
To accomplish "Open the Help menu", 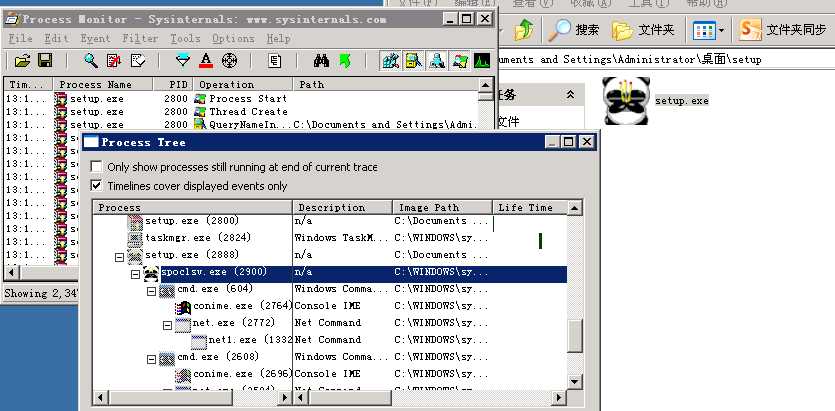I will (x=279, y=38).
